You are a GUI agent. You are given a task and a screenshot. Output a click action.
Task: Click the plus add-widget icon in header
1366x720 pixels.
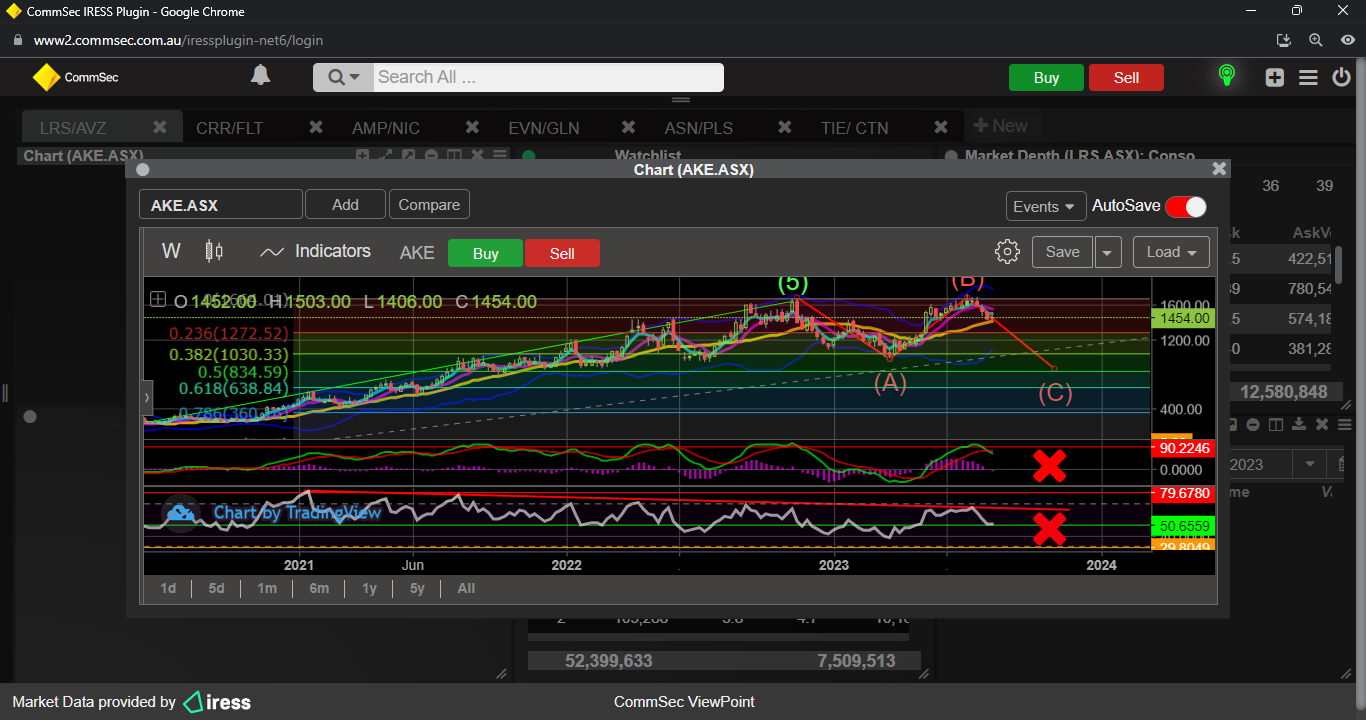tap(1274, 77)
